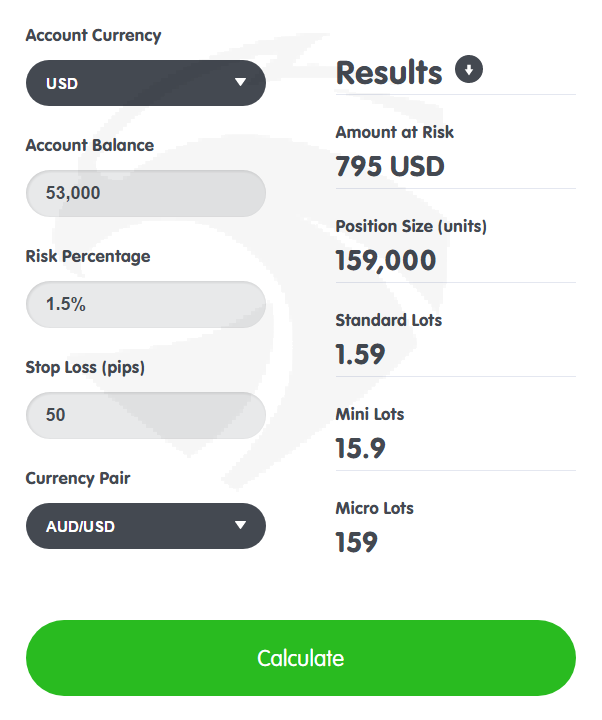Viewport: 602px width, 720px height.
Task: Click the Position Size (units) label
Action: point(411,226)
